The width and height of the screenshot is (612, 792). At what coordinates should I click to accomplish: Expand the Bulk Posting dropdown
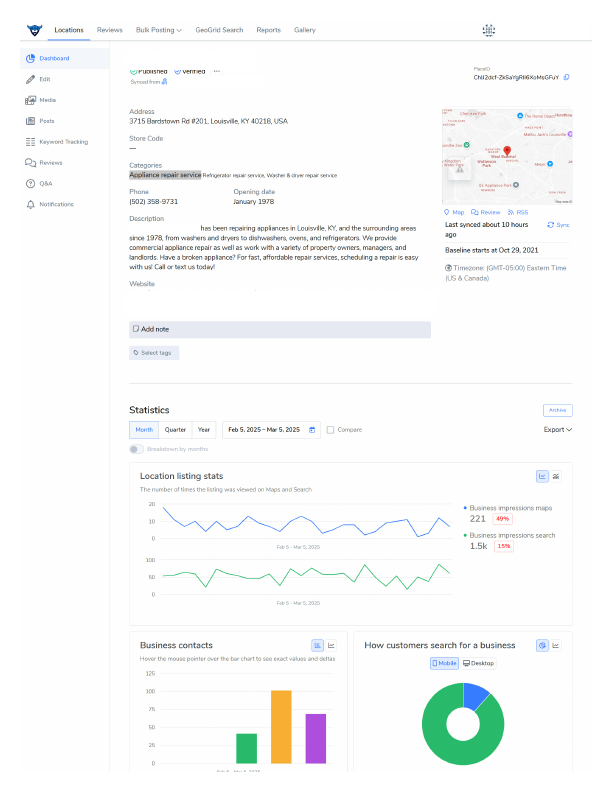point(159,30)
